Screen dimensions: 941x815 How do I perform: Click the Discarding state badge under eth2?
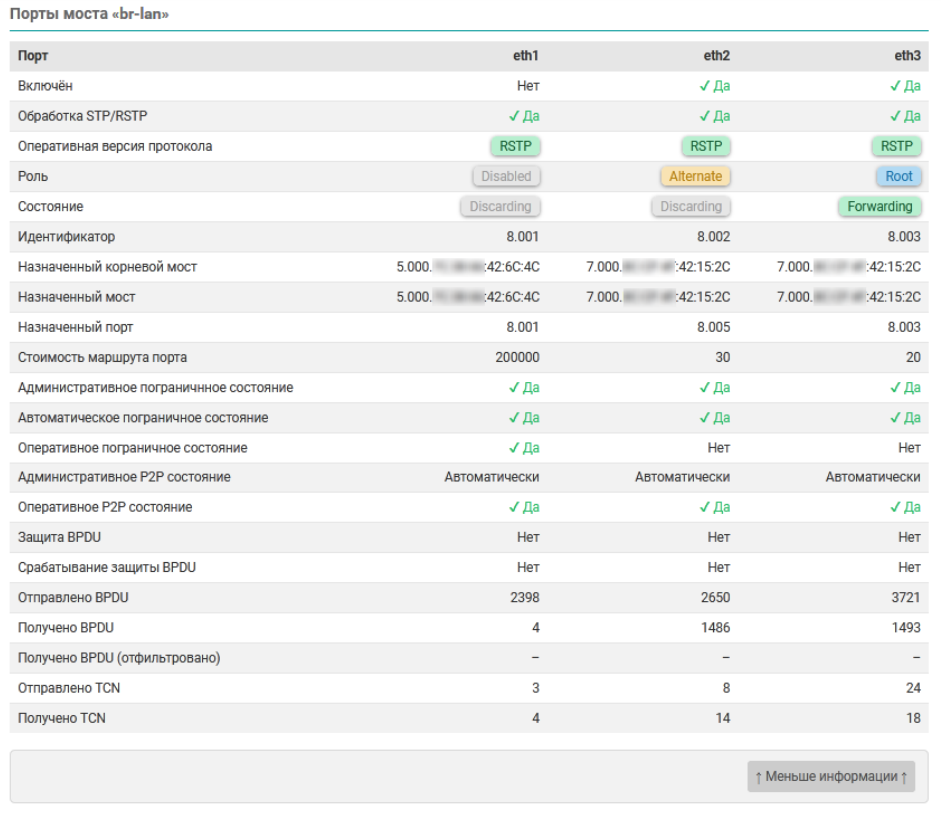coord(691,206)
